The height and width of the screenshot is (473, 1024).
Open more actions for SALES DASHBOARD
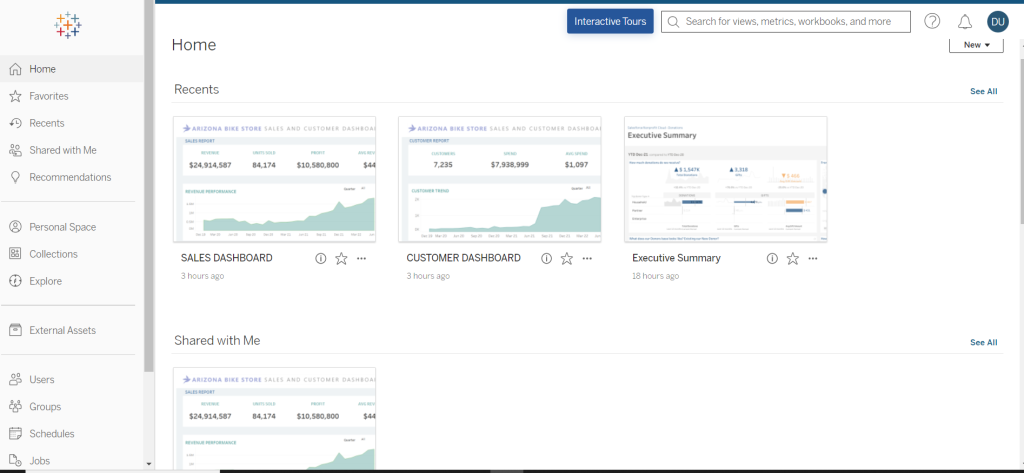click(x=361, y=258)
